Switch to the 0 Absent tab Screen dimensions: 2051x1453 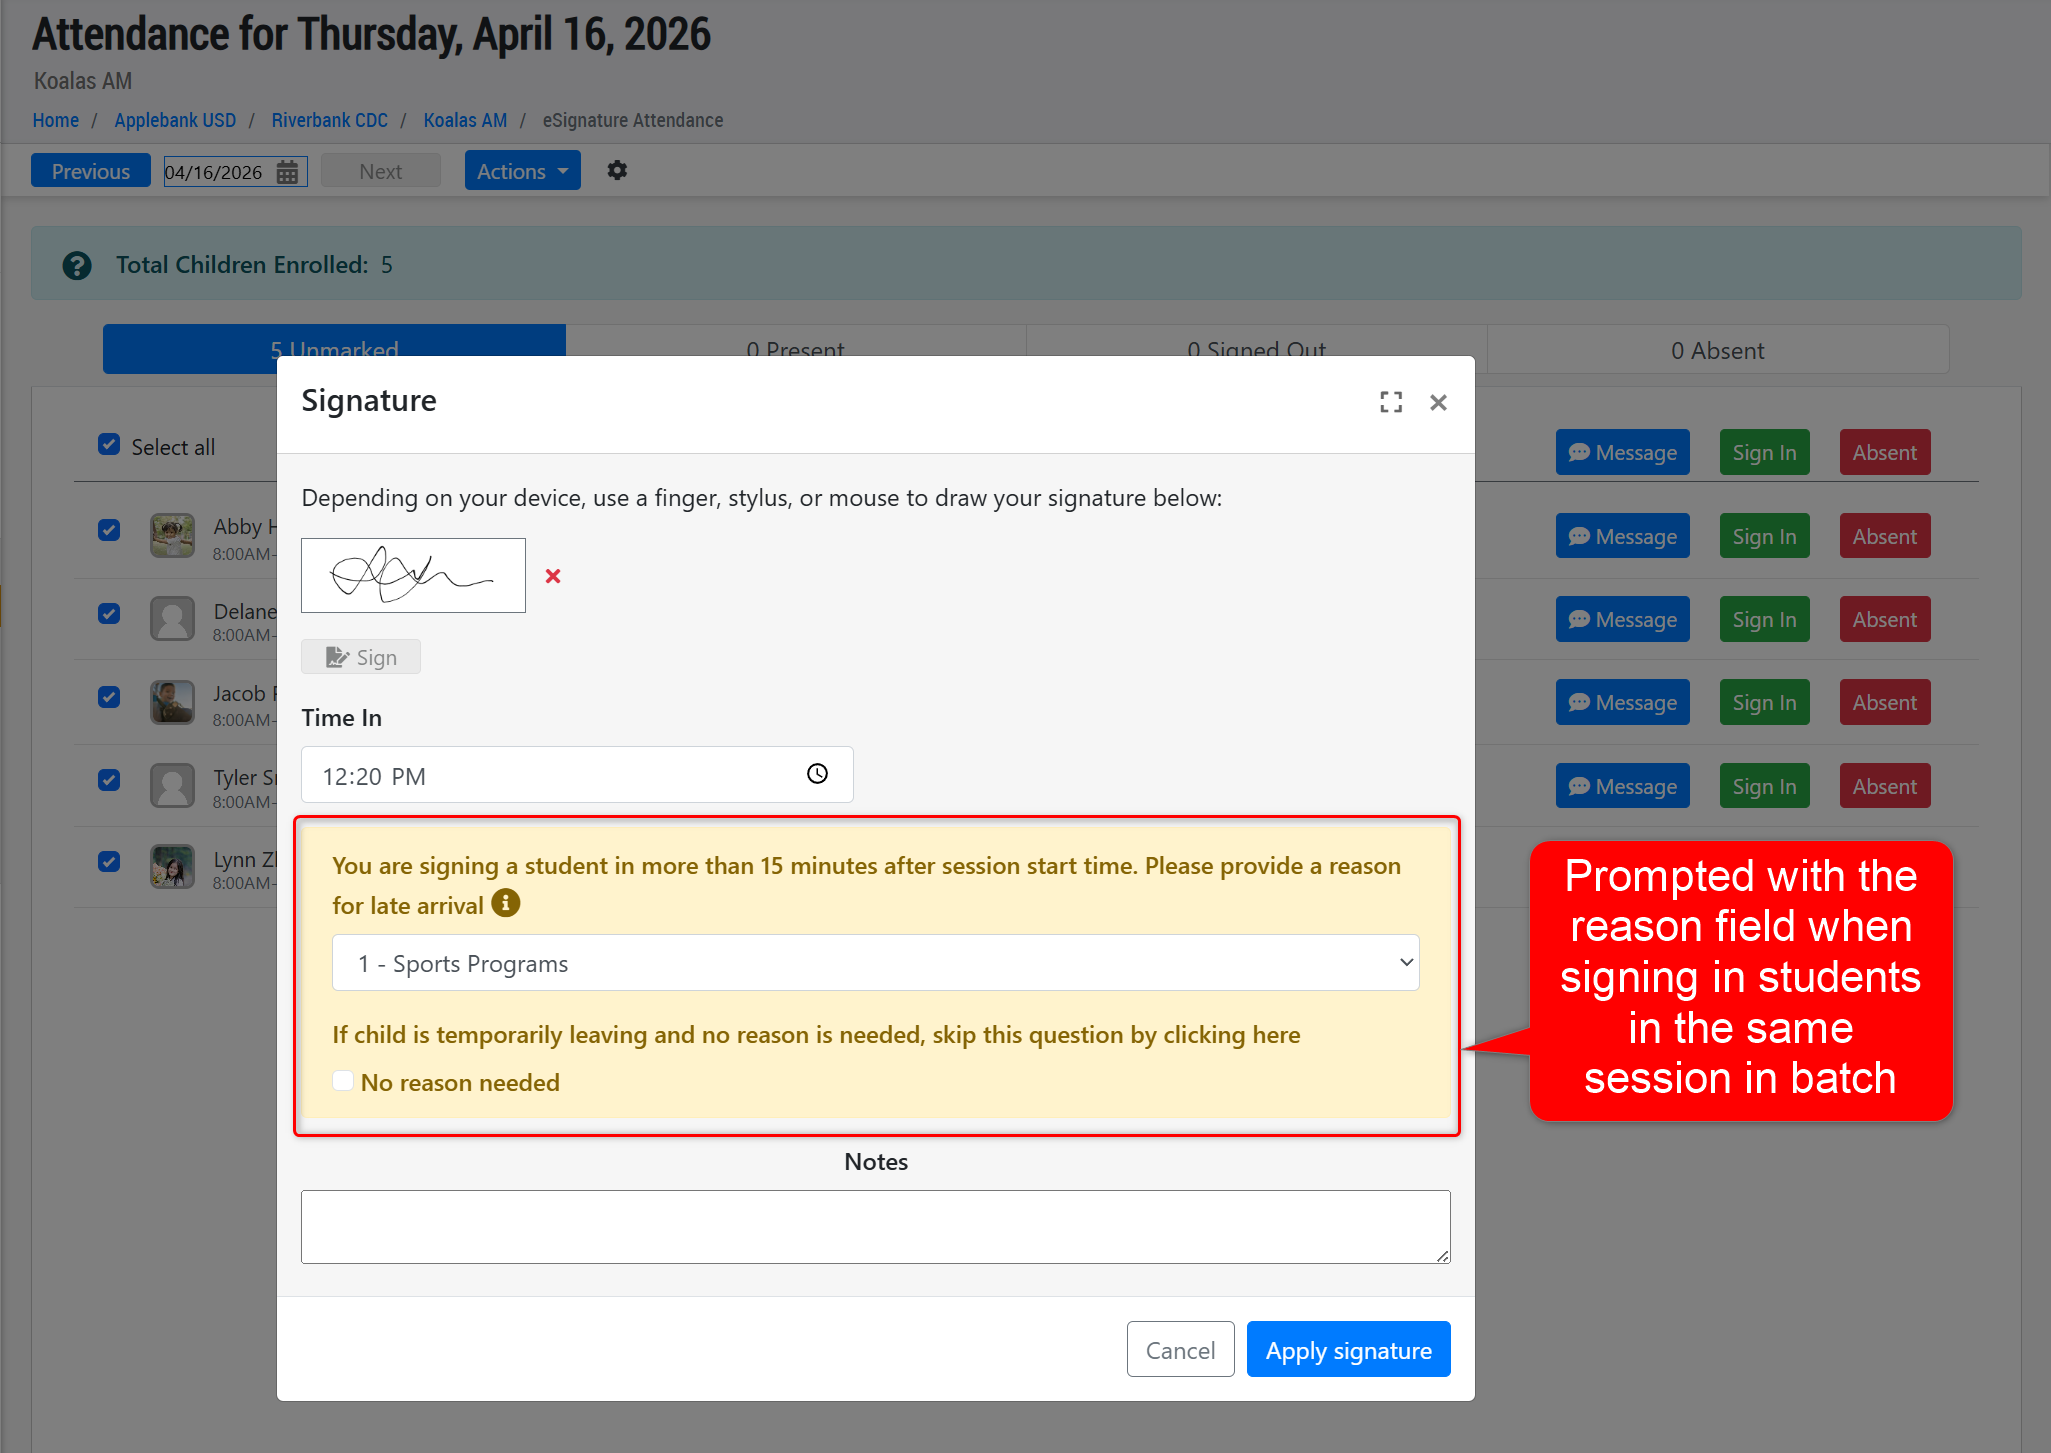pos(1717,350)
